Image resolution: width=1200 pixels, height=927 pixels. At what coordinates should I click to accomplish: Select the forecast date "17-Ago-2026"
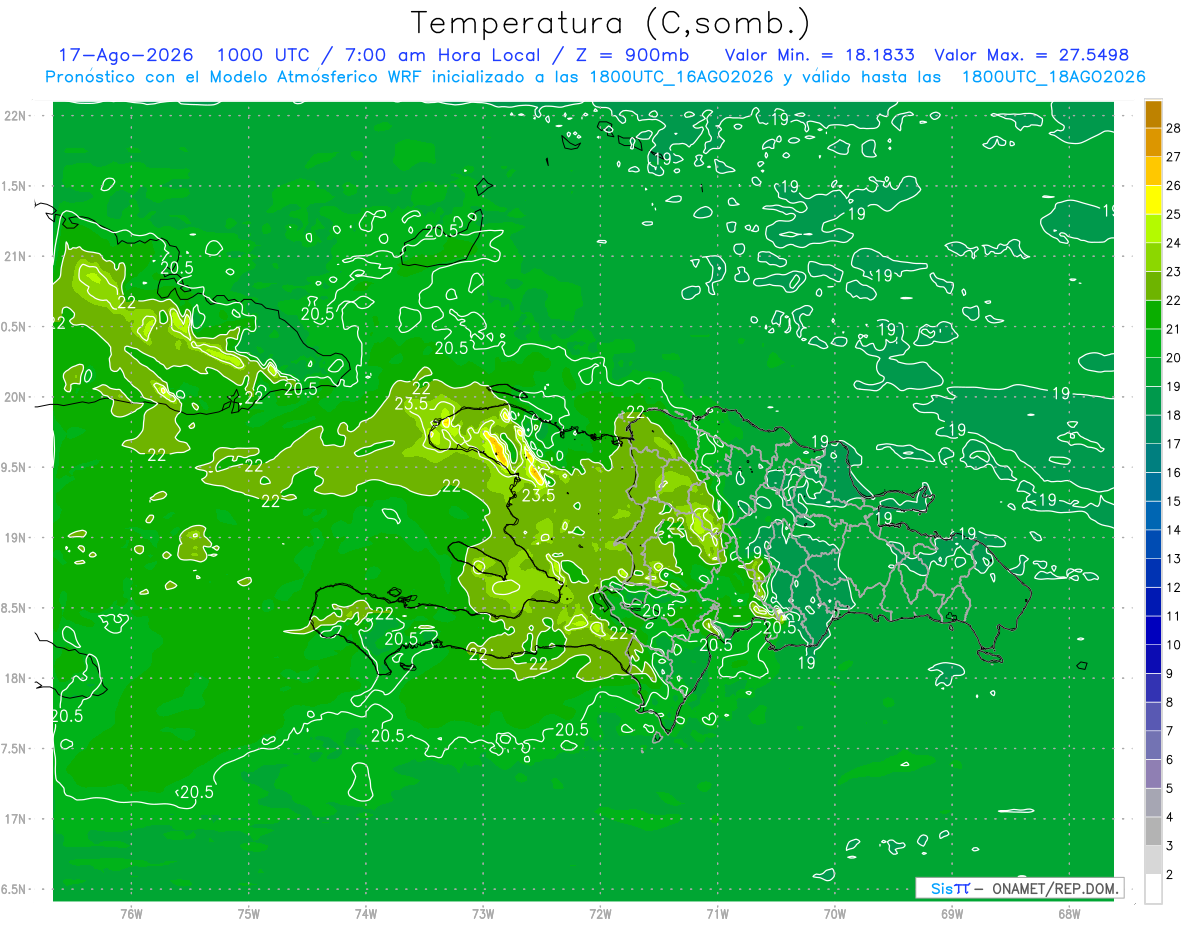pos(126,56)
